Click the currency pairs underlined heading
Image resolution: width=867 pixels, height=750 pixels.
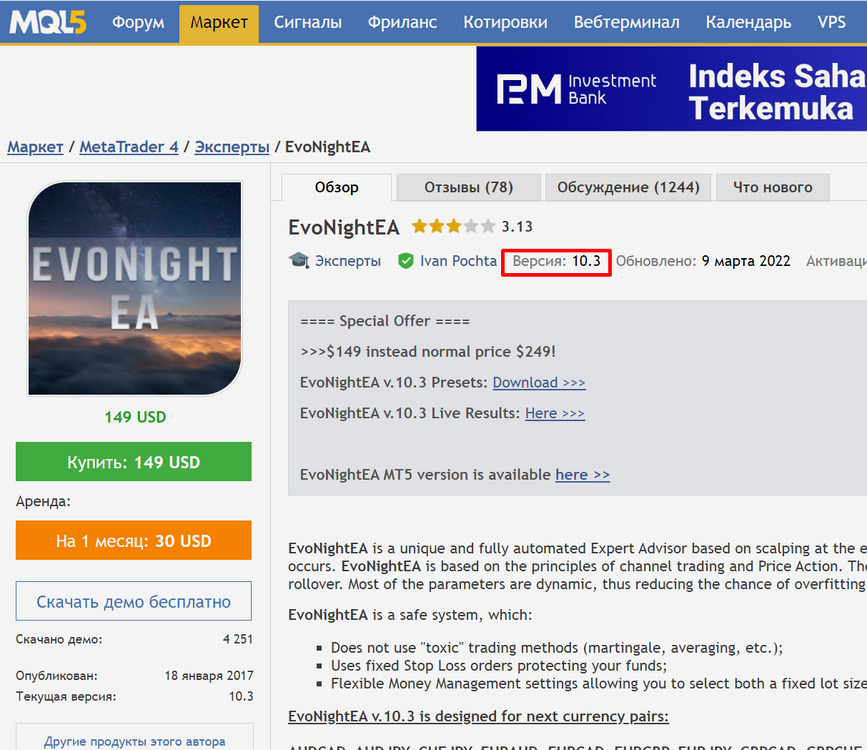click(x=478, y=716)
